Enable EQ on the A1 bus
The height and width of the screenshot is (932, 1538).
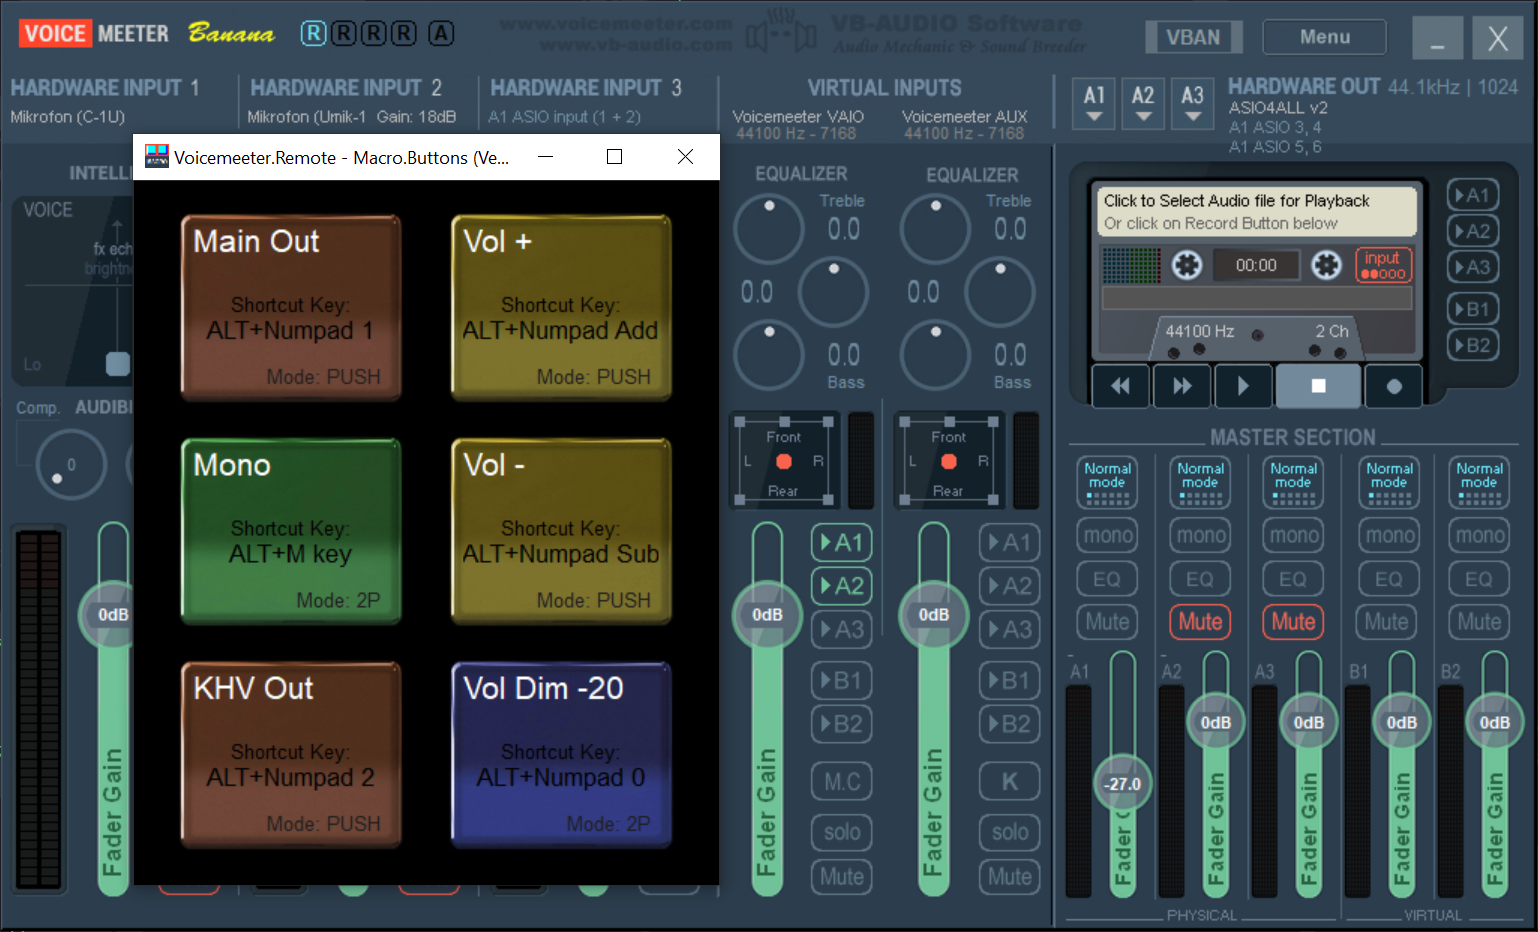[x=1108, y=579]
